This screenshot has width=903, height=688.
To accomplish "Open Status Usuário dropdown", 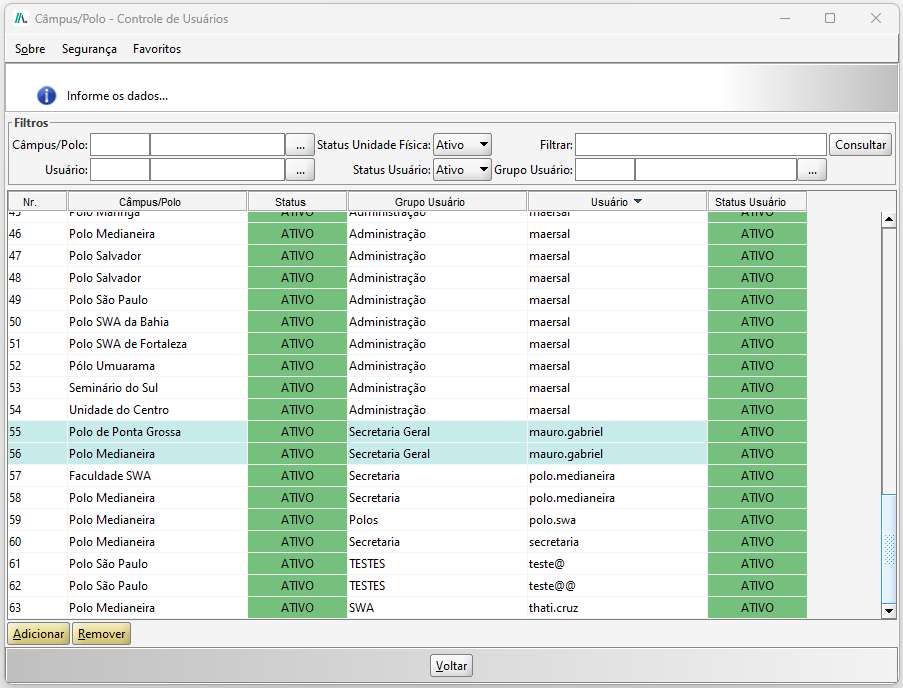I will (x=462, y=170).
